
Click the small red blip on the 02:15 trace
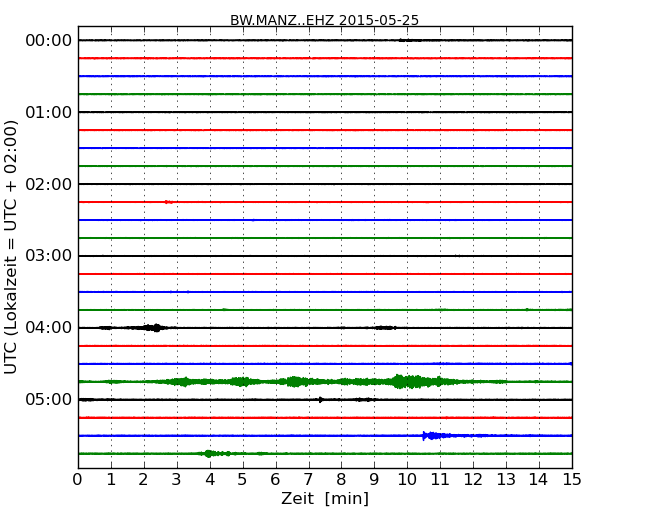[x=168, y=202]
